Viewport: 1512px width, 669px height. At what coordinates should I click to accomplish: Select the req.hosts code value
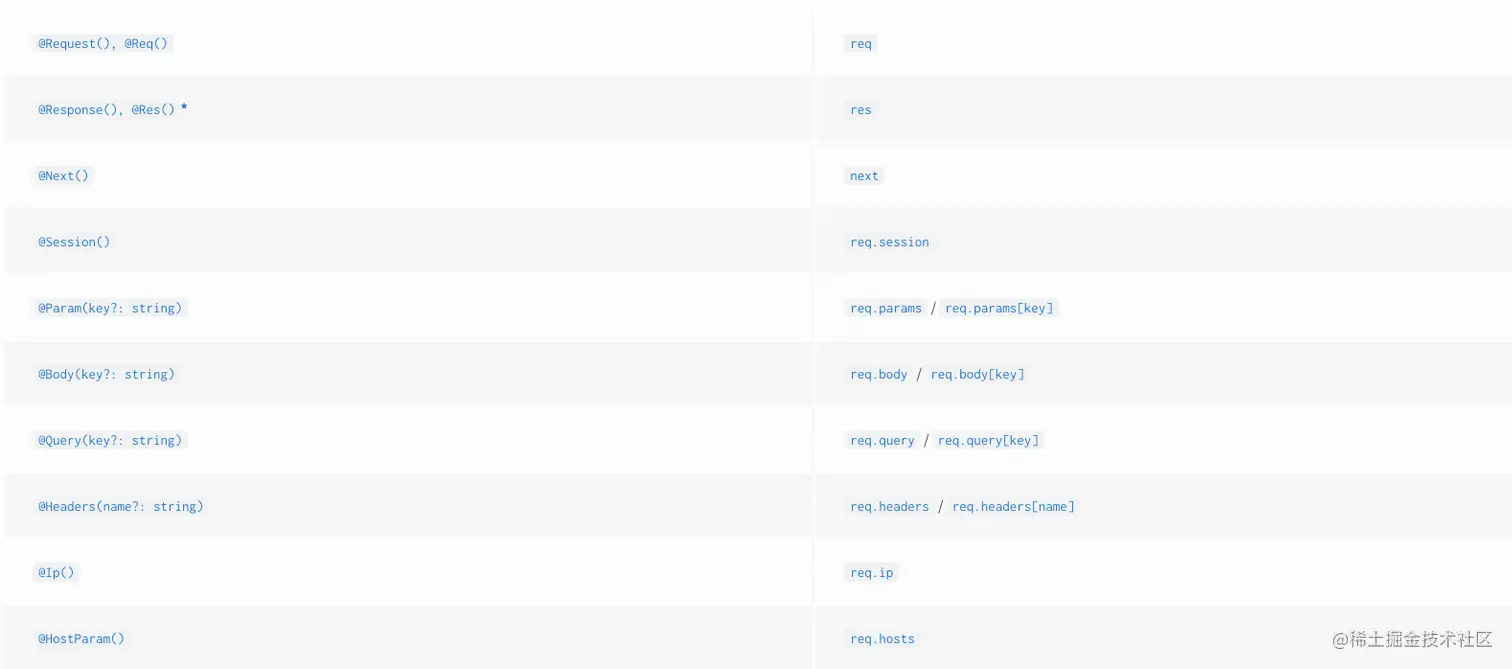pos(882,638)
